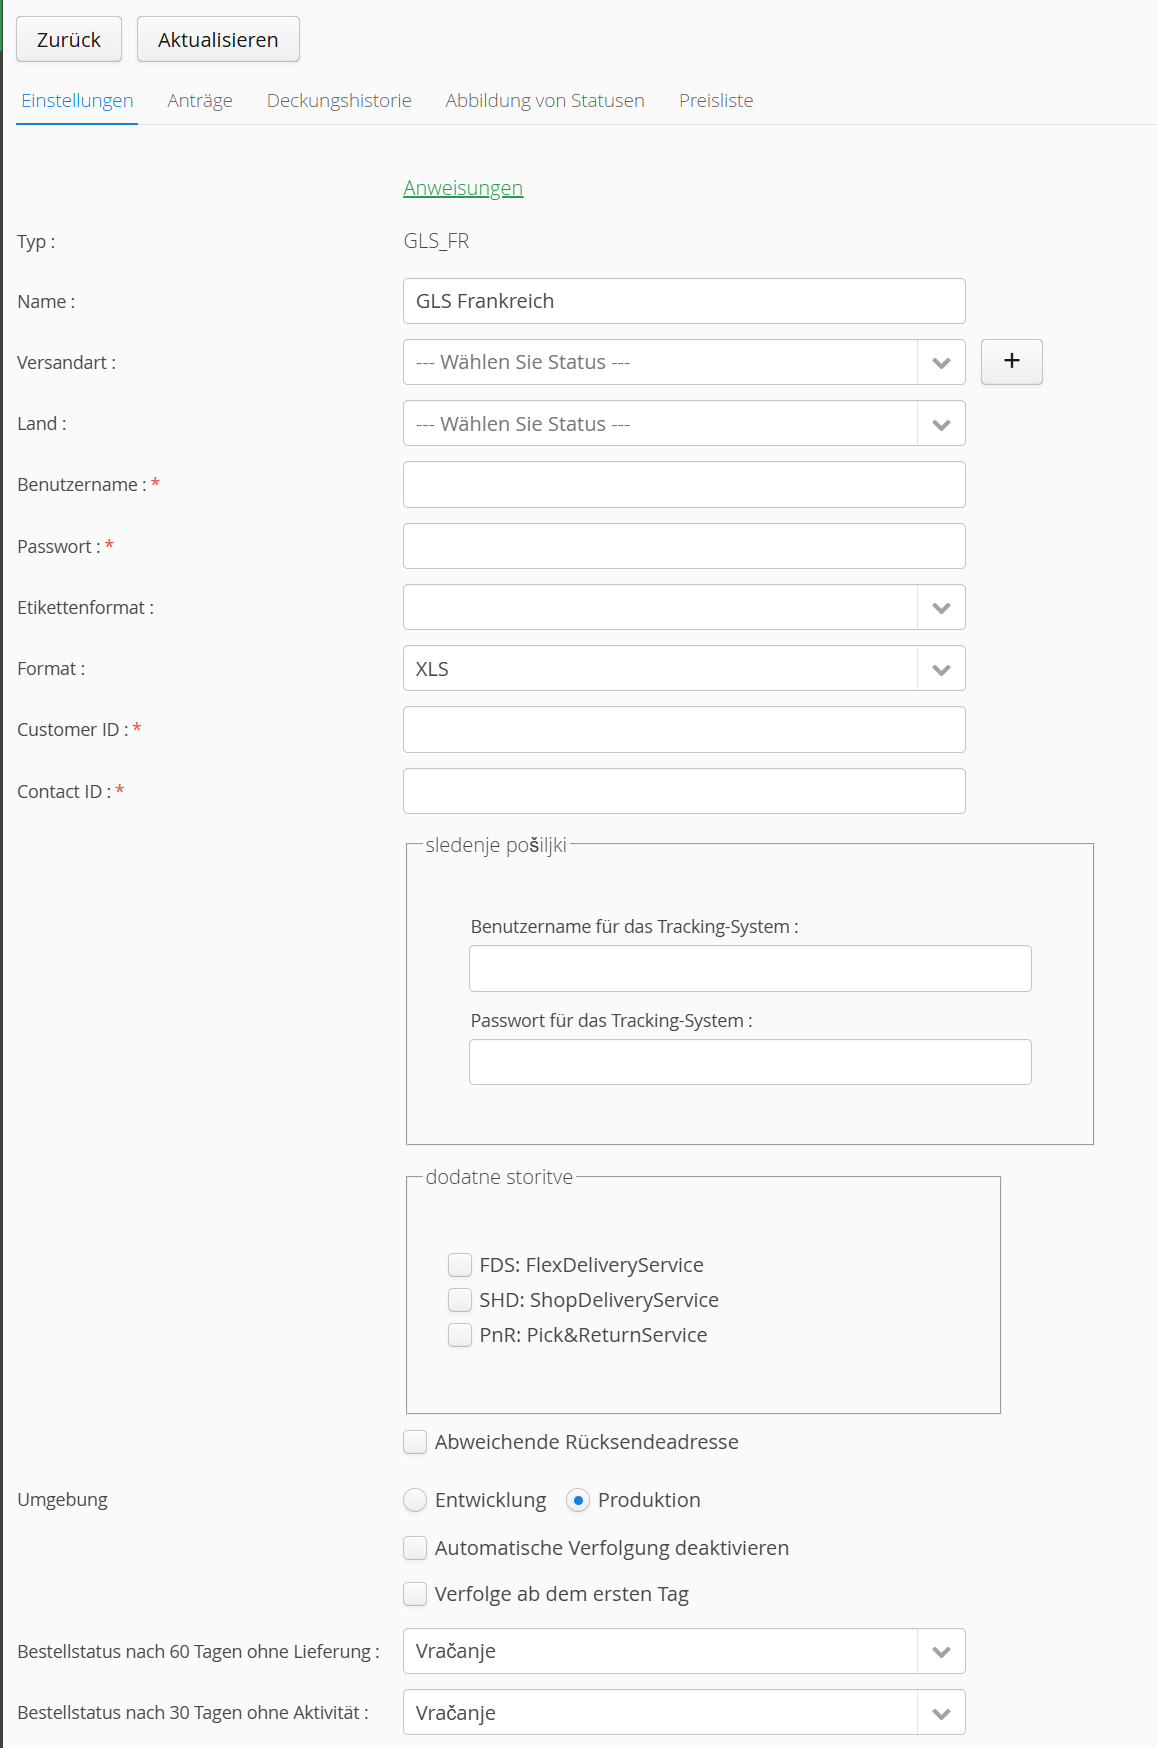Open the Abbildung von Statusen tab
The width and height of the screenshot is (1157, 1748).
coord(545,100)
